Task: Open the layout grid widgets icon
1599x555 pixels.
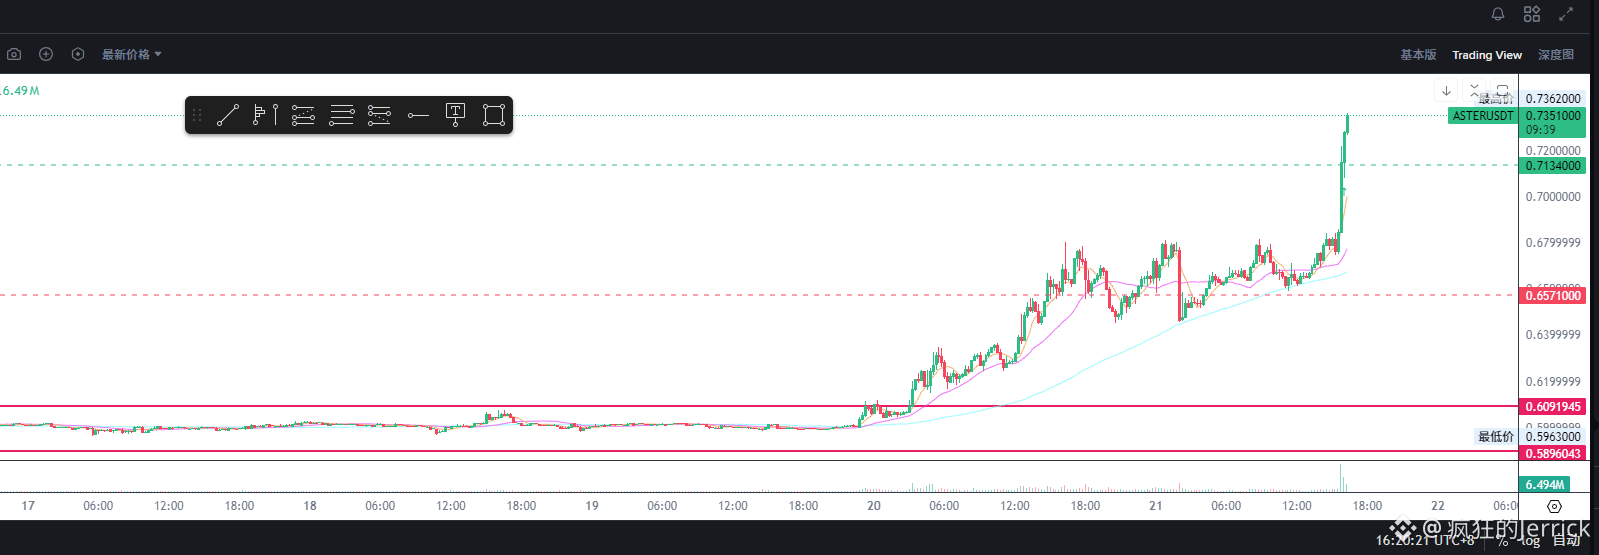Action: point(1532,14)
